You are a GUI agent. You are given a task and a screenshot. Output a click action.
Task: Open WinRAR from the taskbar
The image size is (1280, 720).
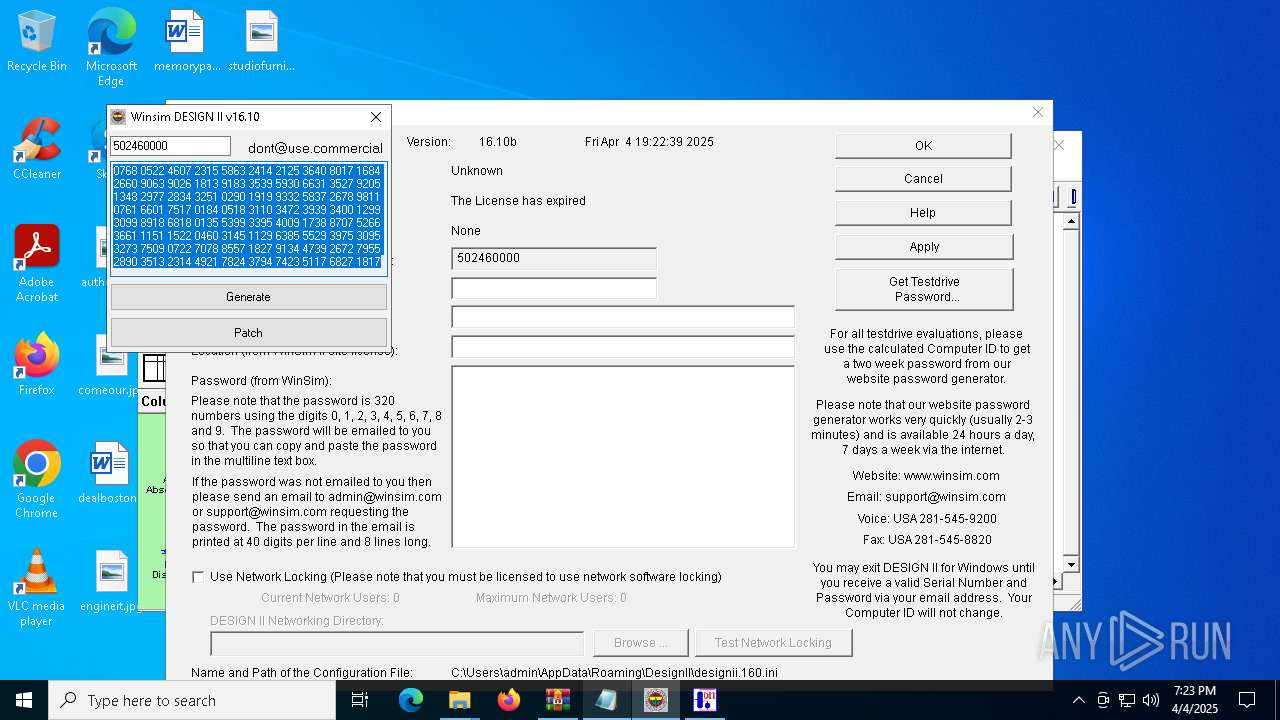click(x=558, y=700)
